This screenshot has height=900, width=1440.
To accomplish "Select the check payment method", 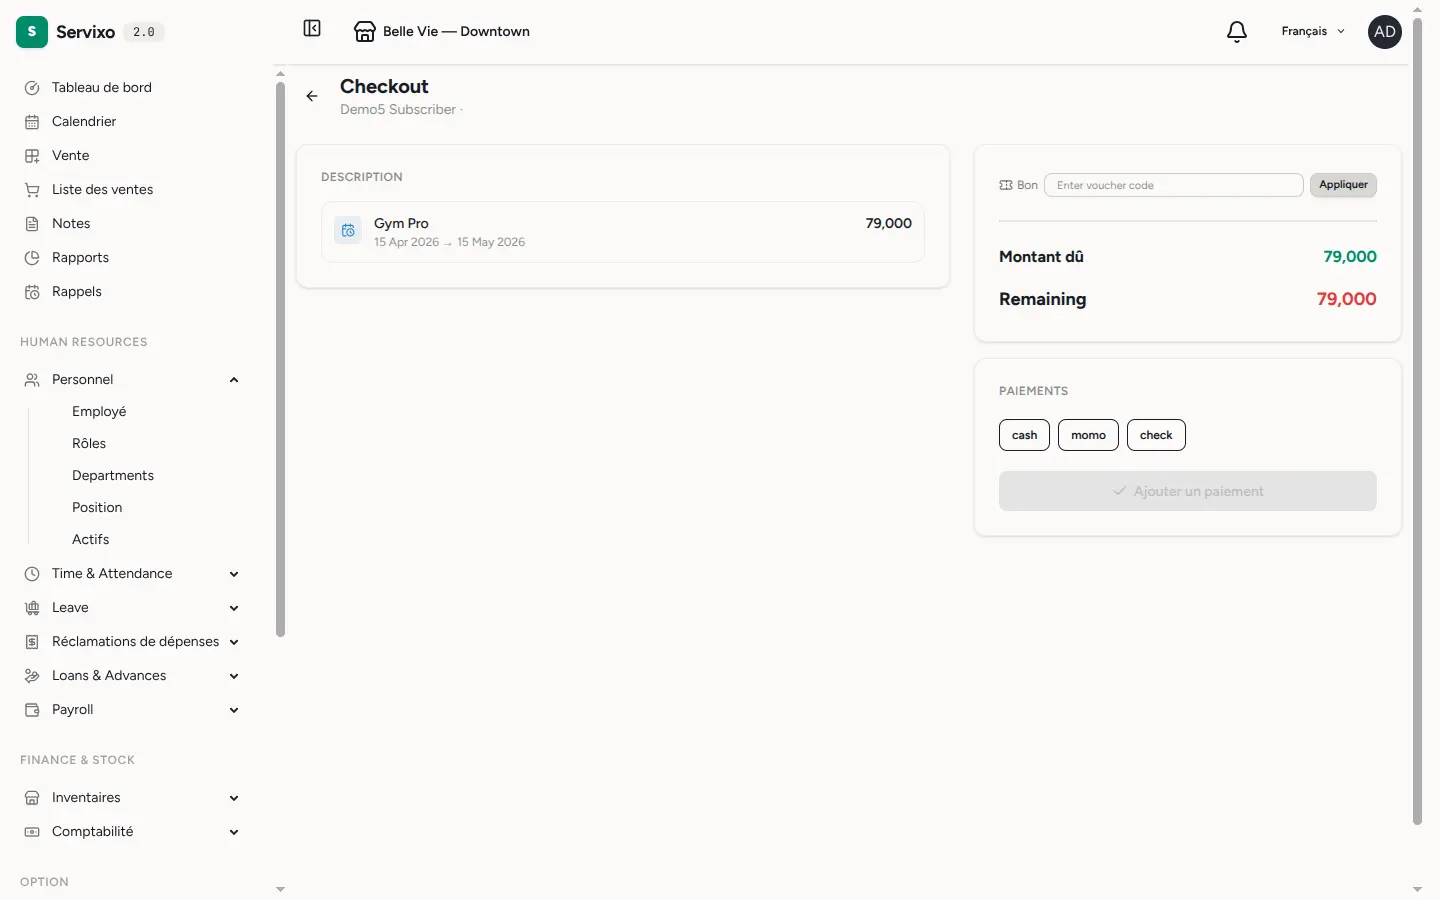I will click(x=1156, y=435).
